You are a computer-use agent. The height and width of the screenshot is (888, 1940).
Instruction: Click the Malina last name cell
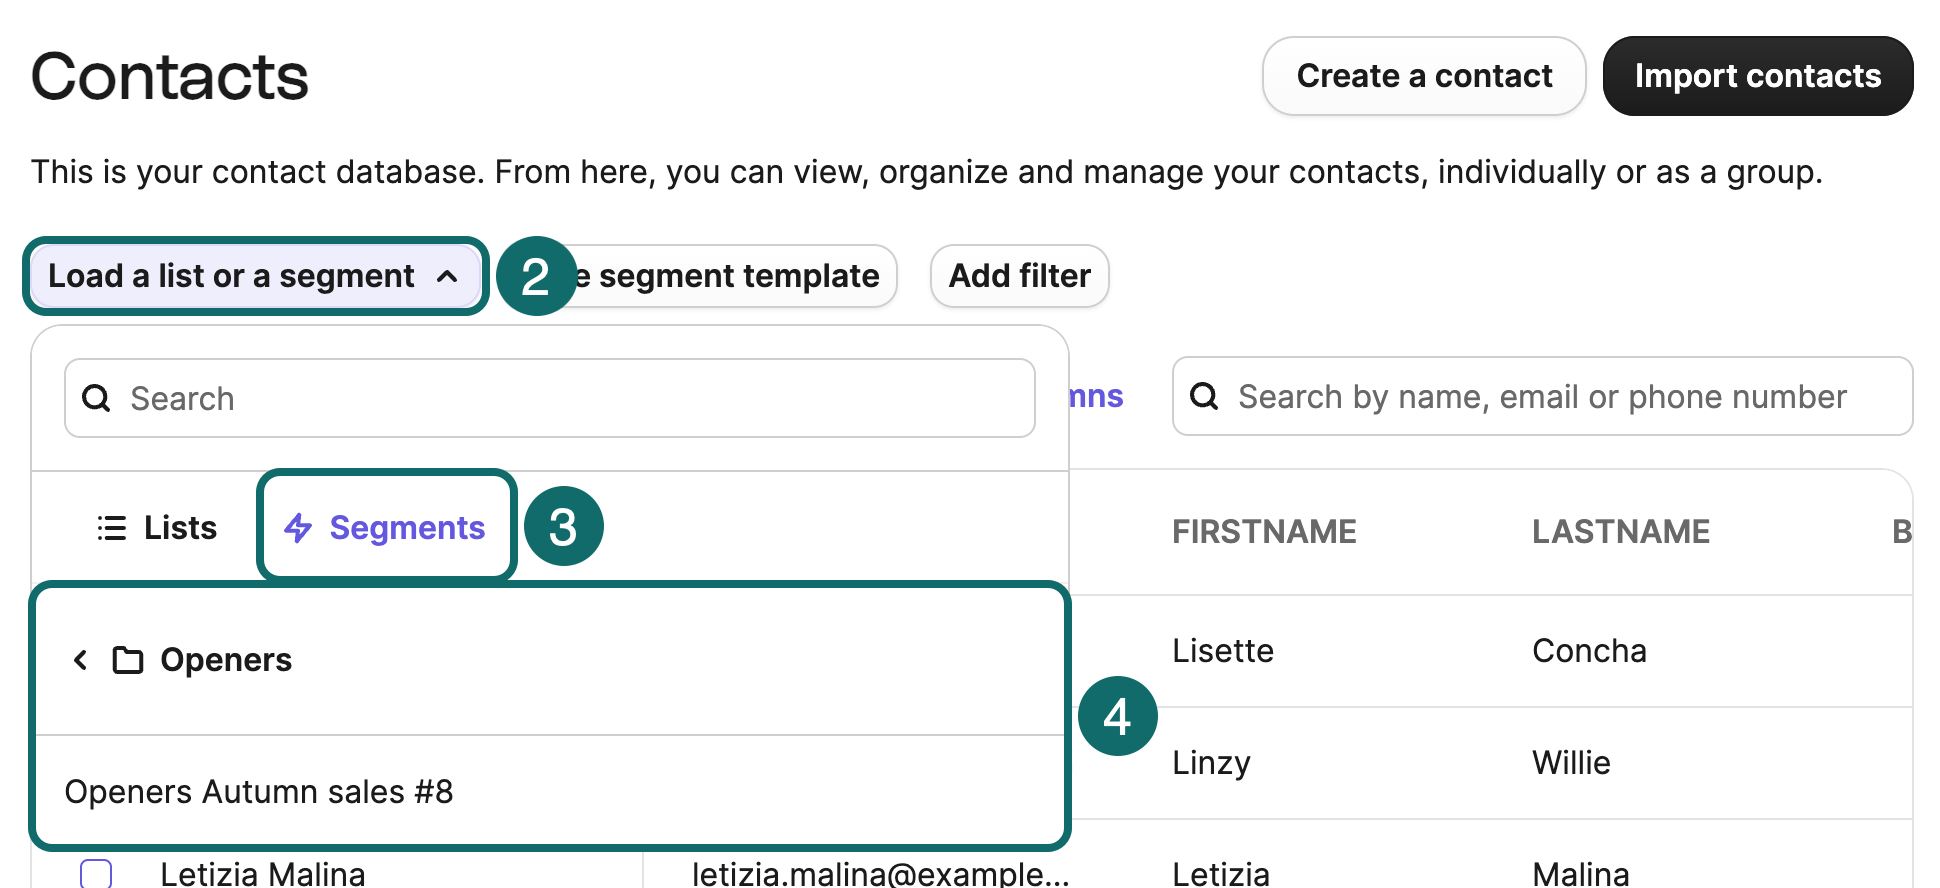click(1581, 873)
